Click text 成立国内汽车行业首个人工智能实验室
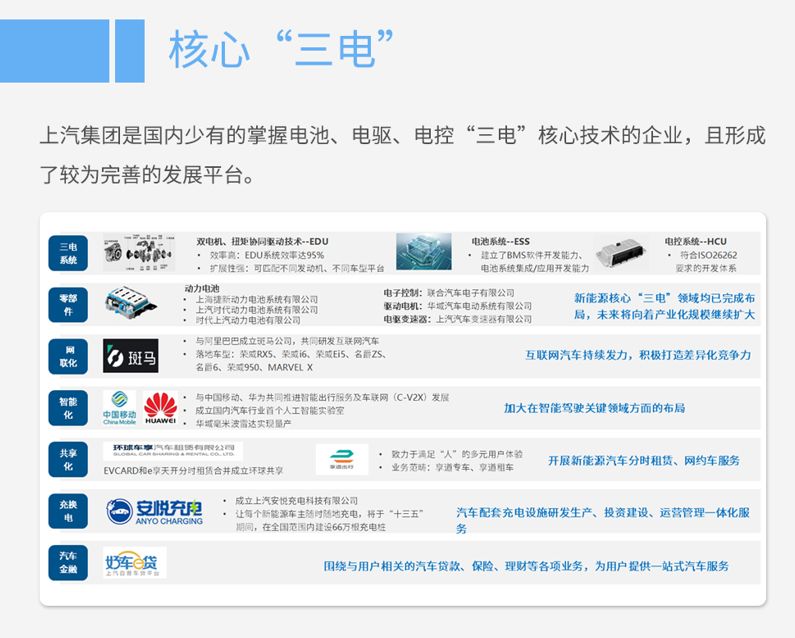Viewport: 795px width, 638px height. [270, 410]
